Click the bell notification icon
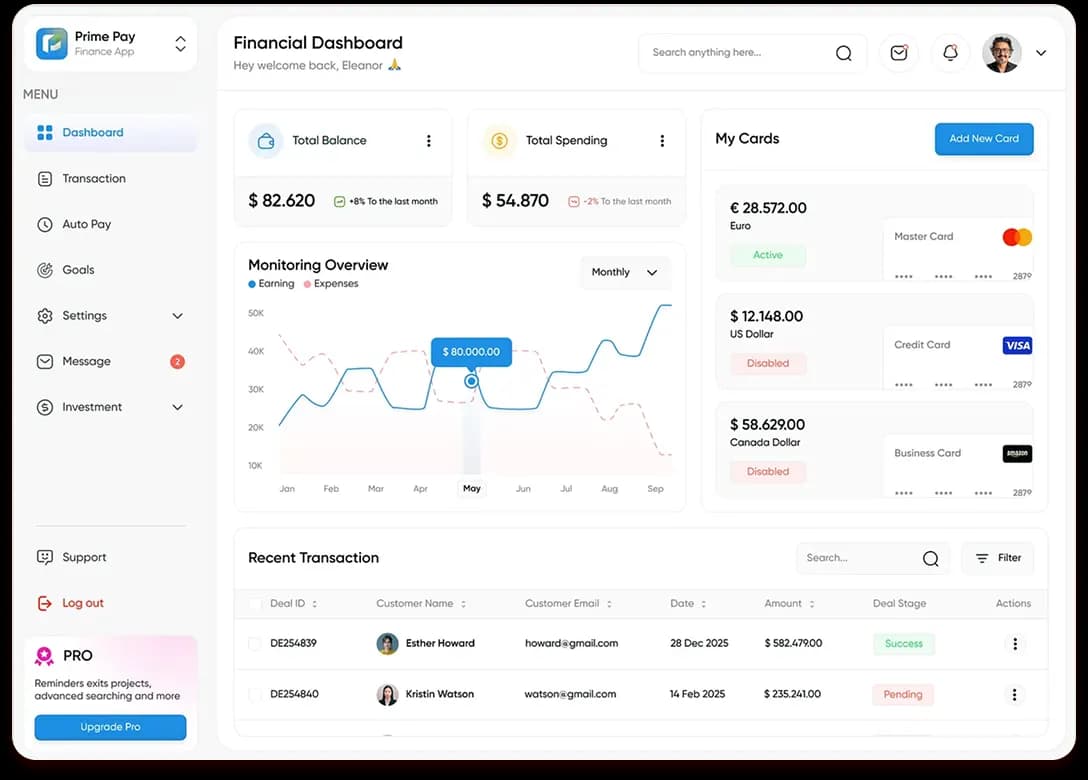1088x780 pixels. tap(949, 53)
